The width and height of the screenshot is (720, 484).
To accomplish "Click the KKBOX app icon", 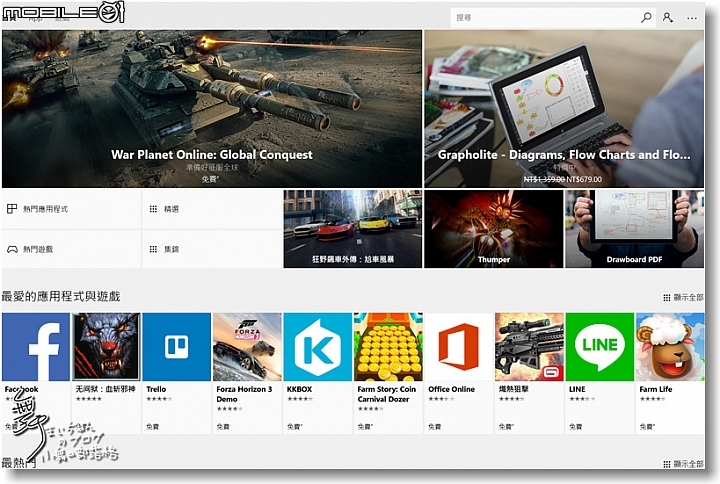I will [318, 347].
